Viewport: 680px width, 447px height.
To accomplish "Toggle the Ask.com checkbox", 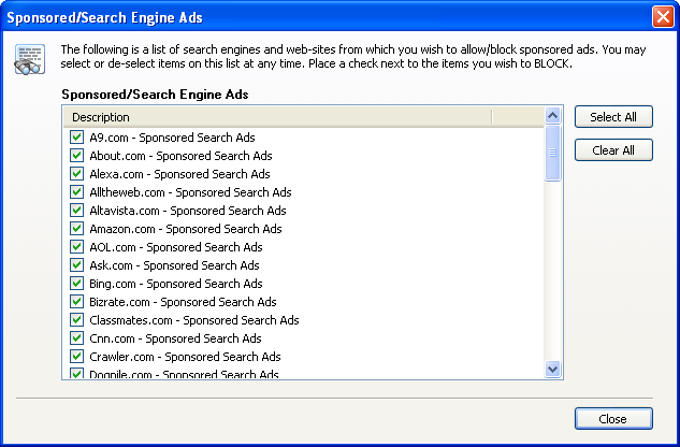I will point(77,265).
